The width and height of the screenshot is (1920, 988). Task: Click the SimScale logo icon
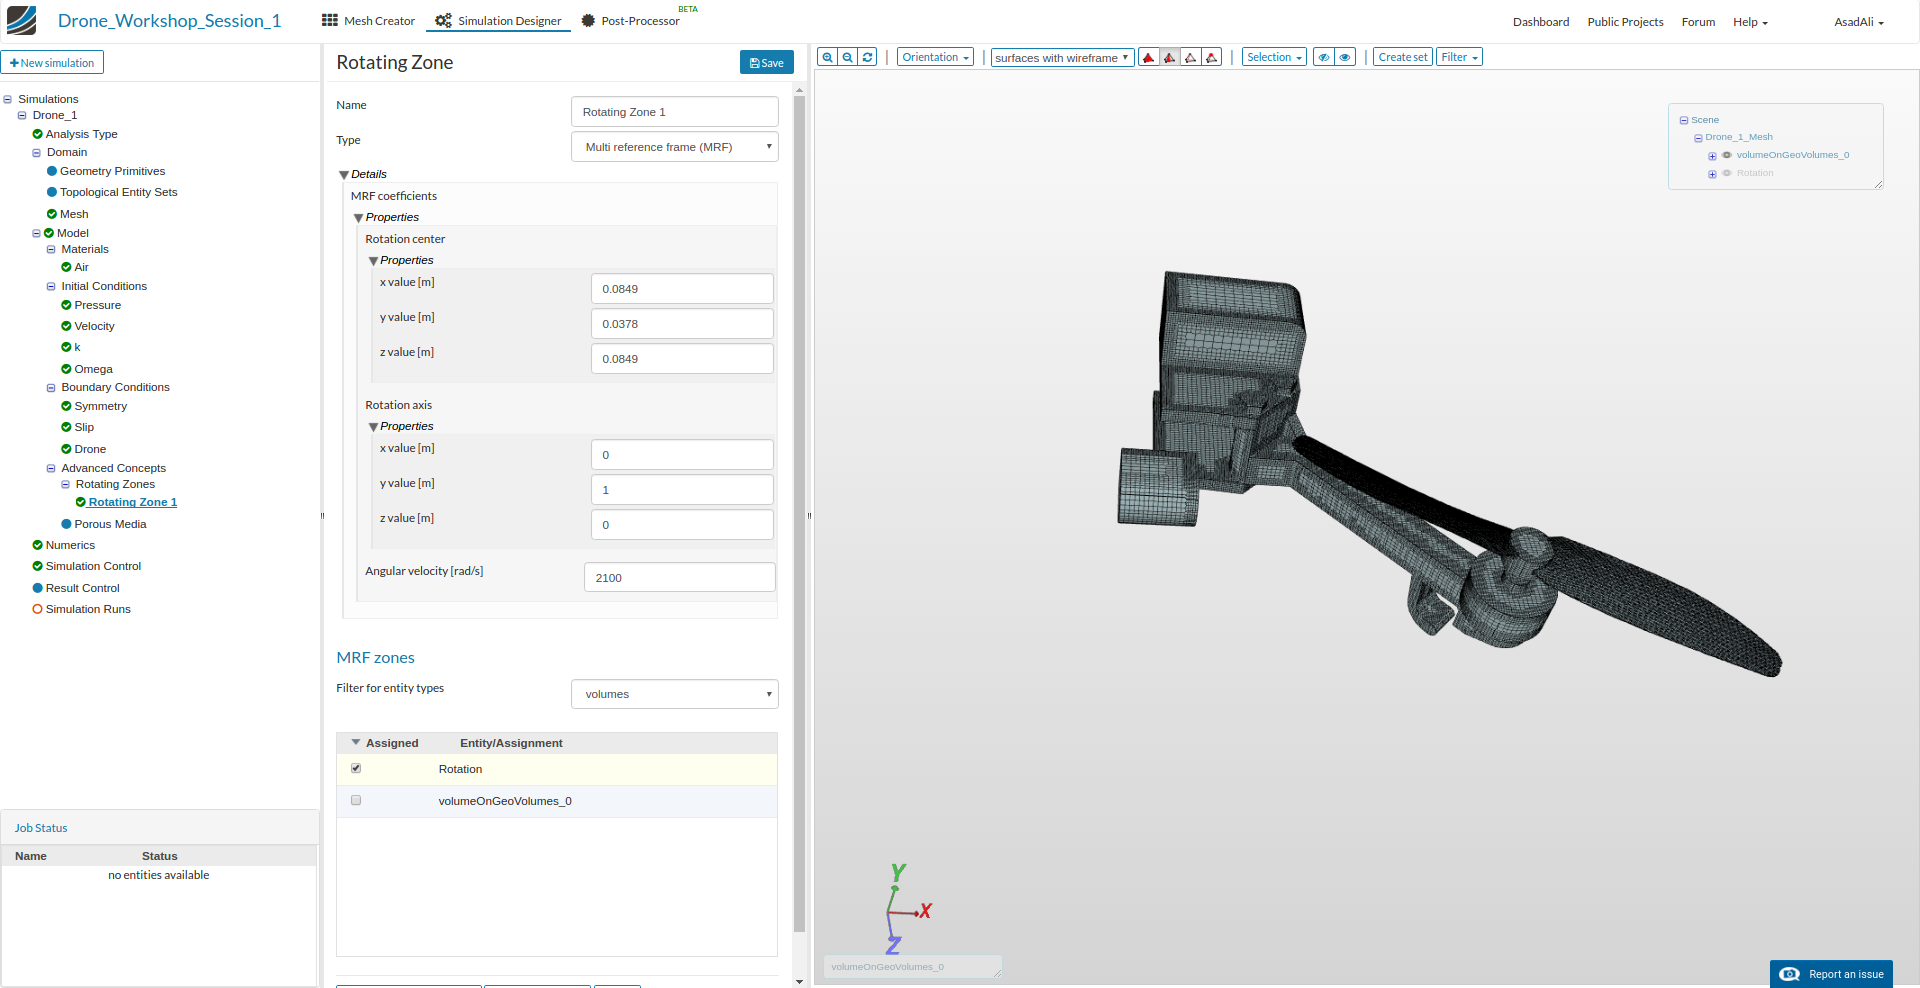coord(21,20)
